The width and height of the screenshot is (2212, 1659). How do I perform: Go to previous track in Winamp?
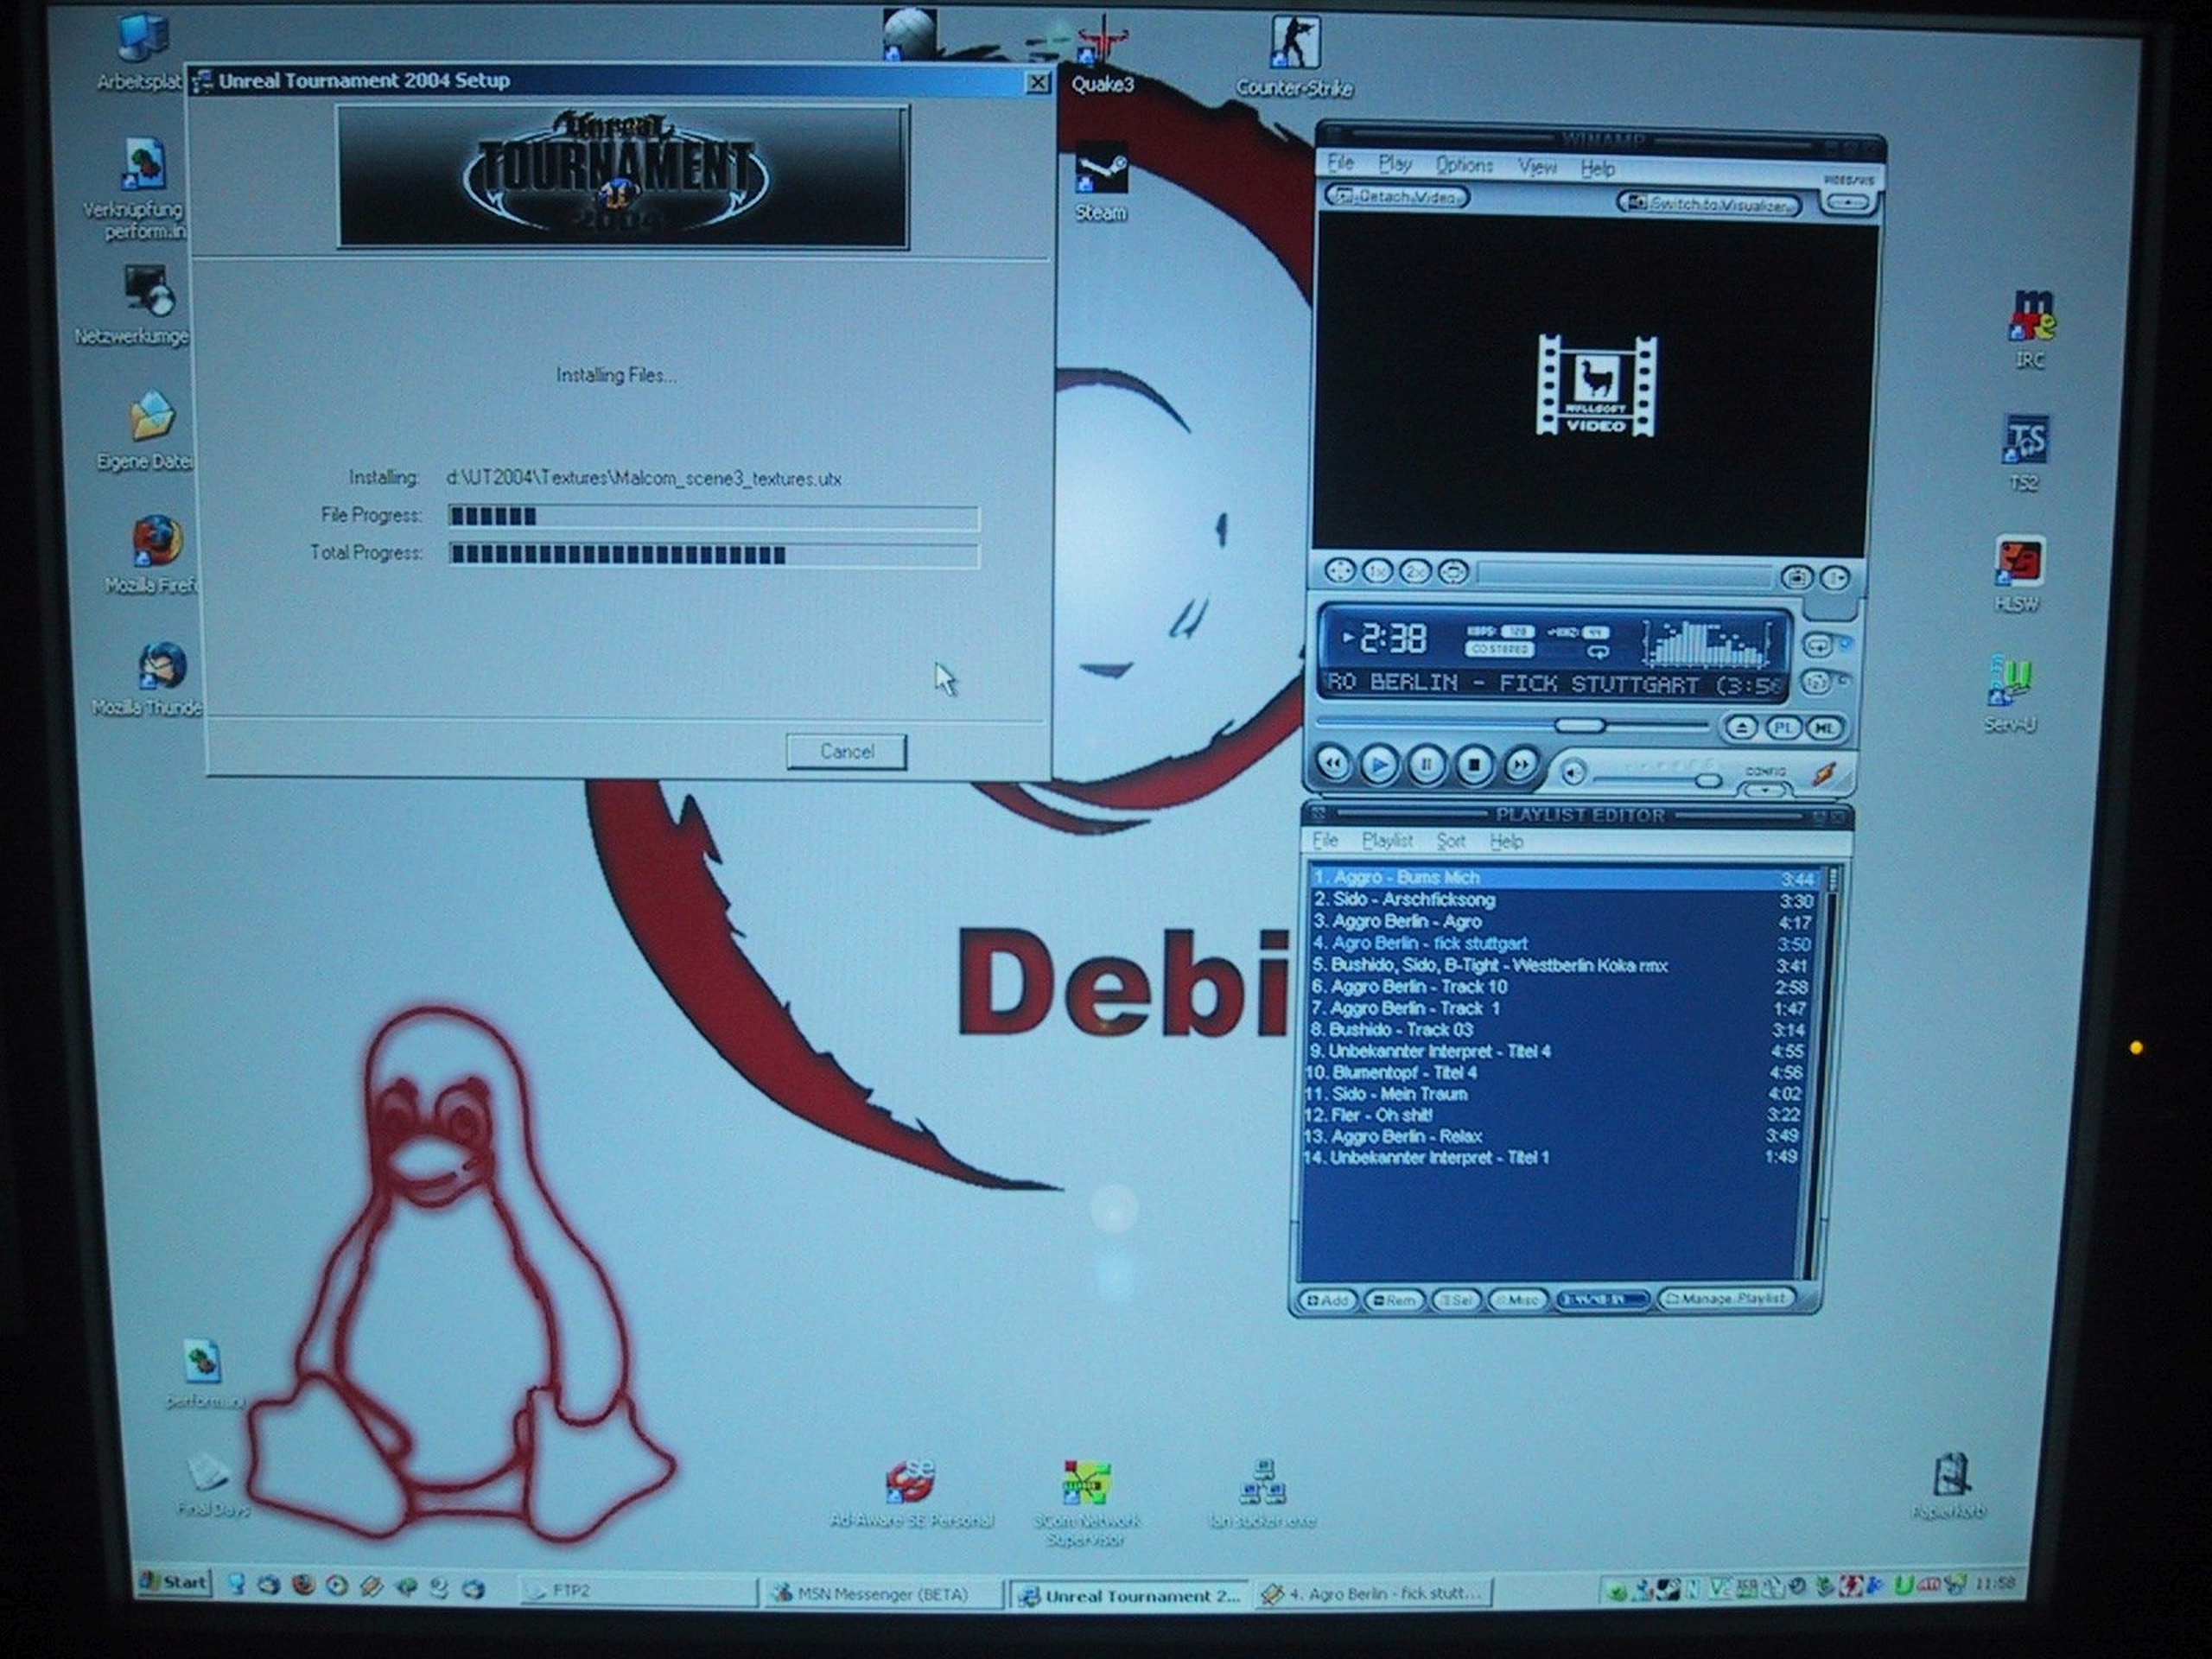pyautogui.click(x=1333, y=765)
